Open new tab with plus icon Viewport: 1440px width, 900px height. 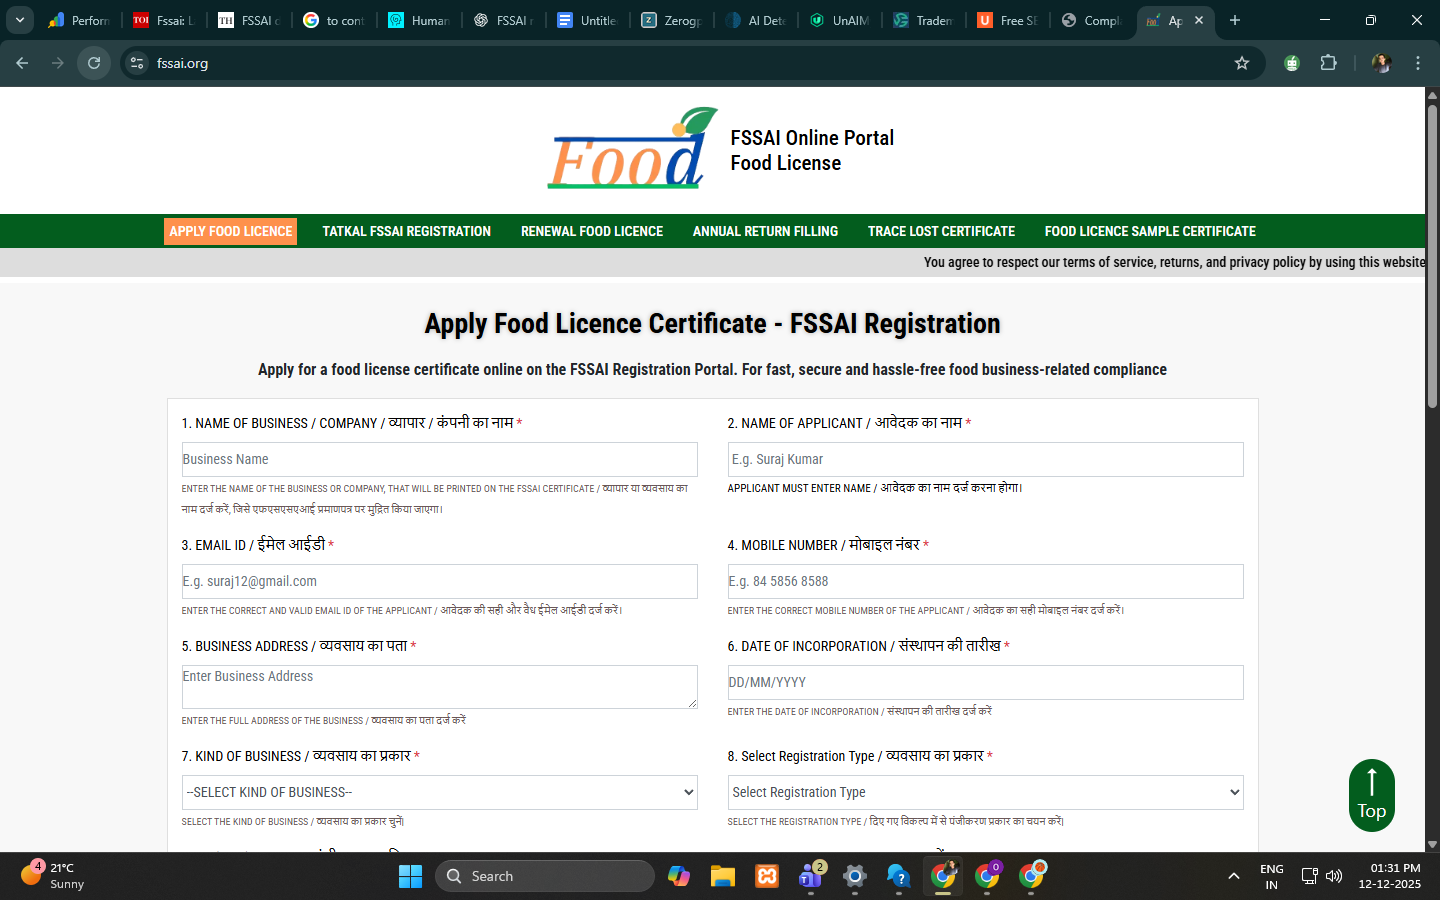pos(1235,20)
